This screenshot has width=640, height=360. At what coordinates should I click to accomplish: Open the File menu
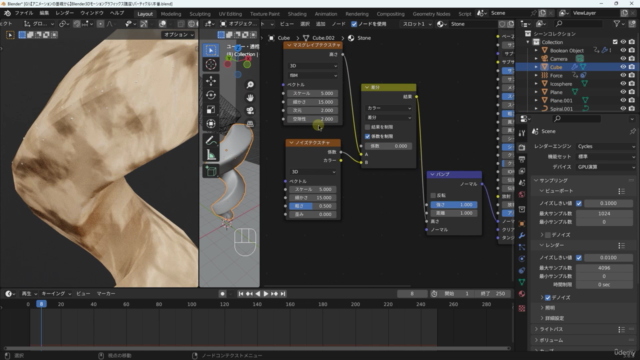coord(24,13)
